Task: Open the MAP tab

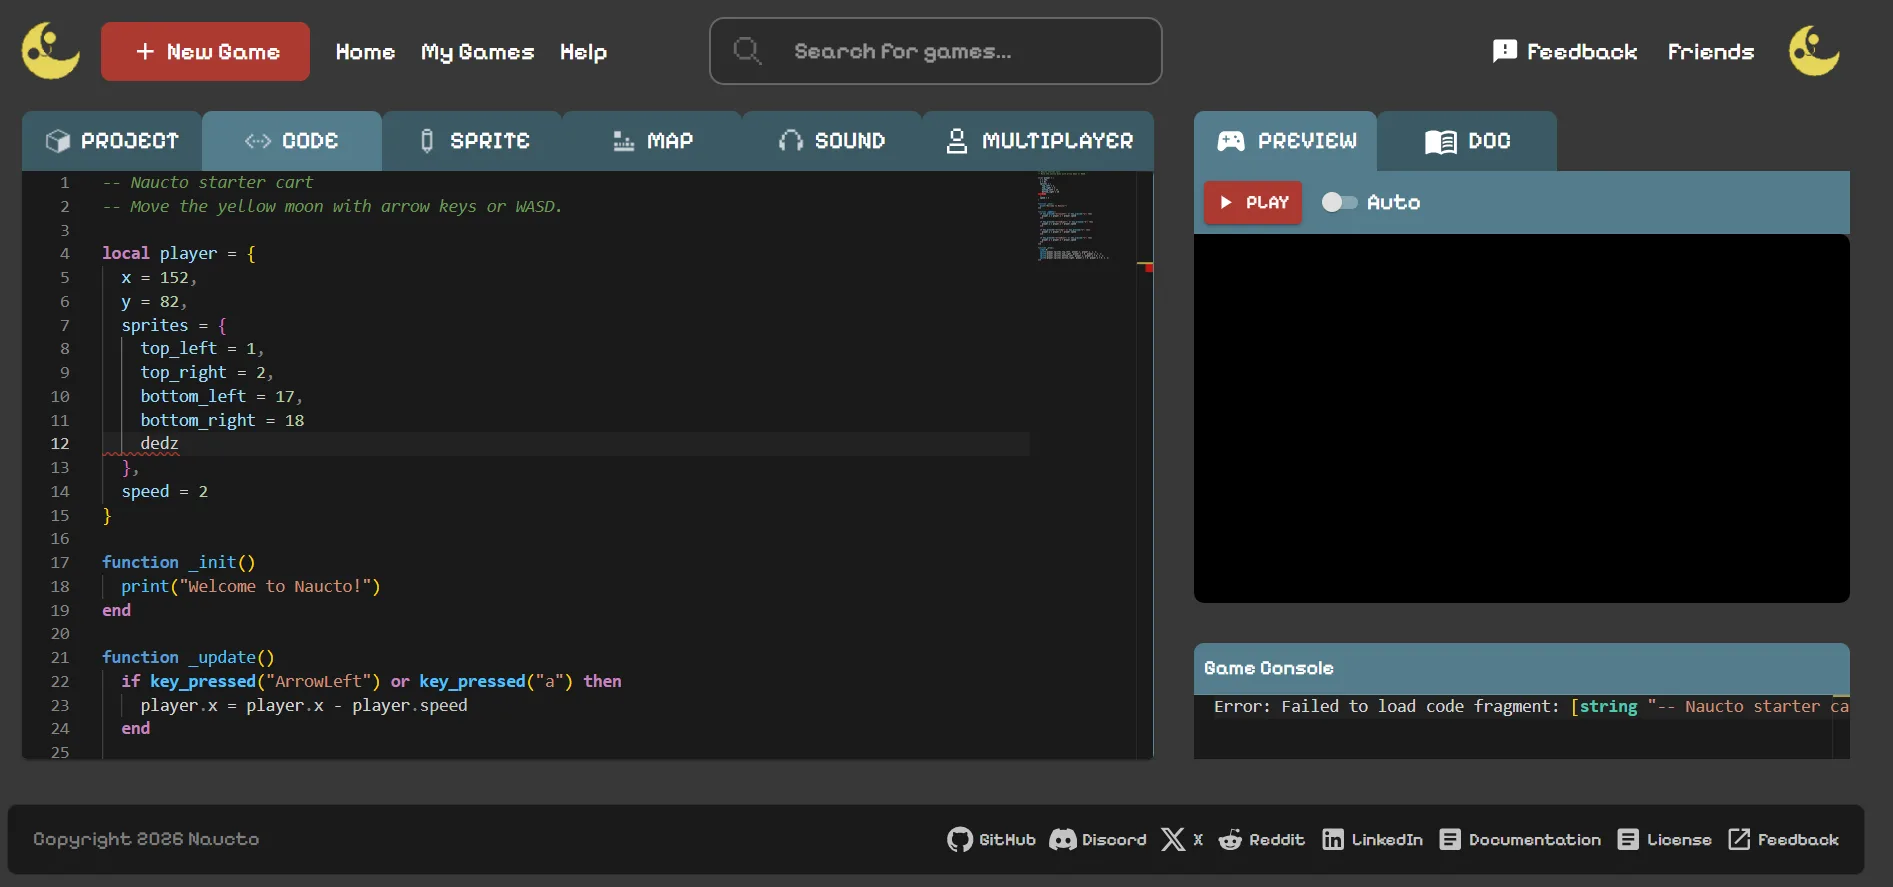Action: coord(652,141)
